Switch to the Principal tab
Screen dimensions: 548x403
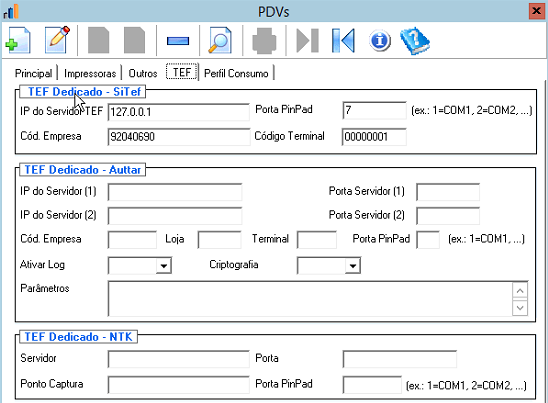33,73
